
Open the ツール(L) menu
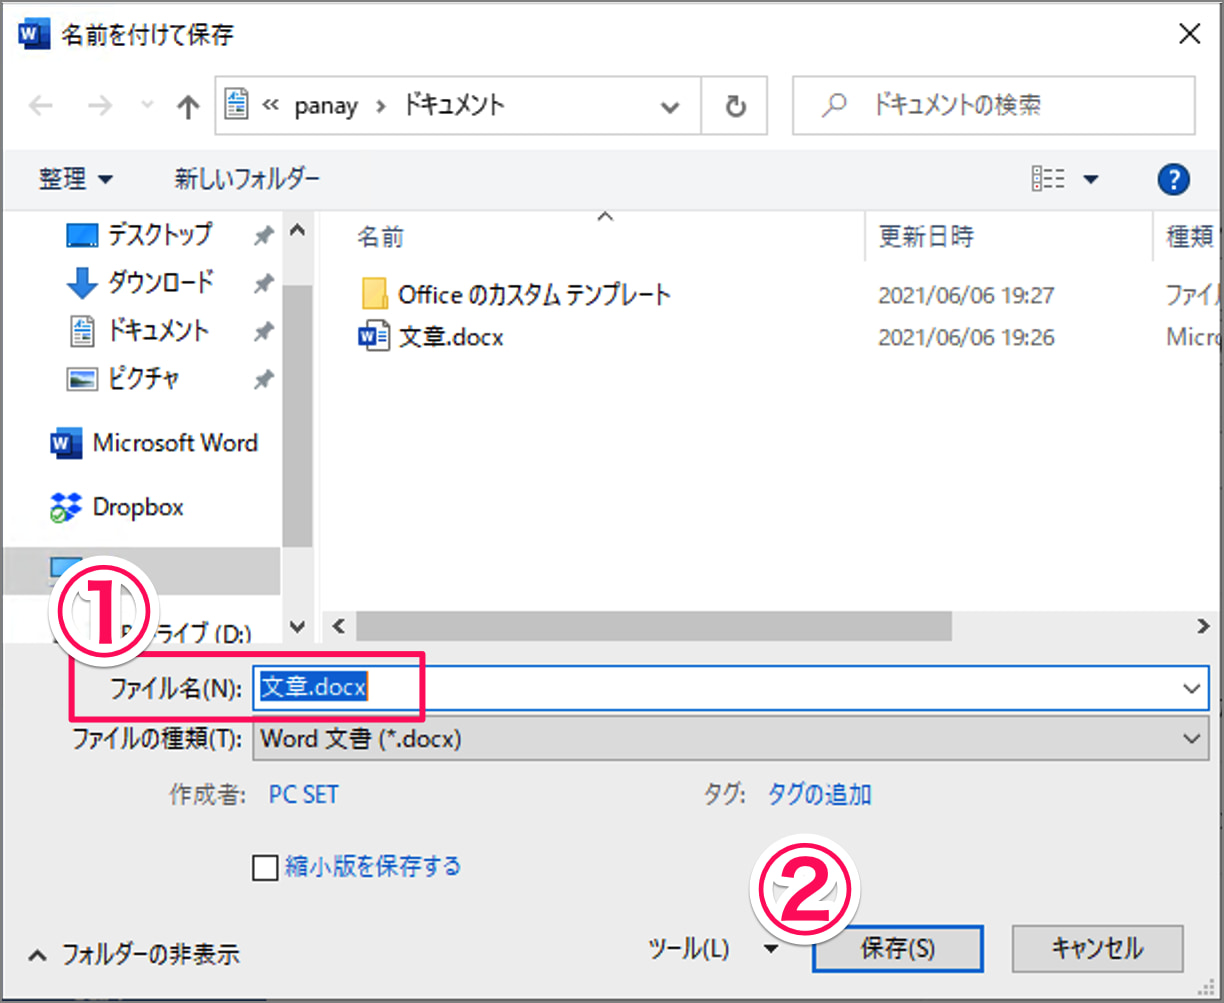pyautogui.click(x=713, y=948)
